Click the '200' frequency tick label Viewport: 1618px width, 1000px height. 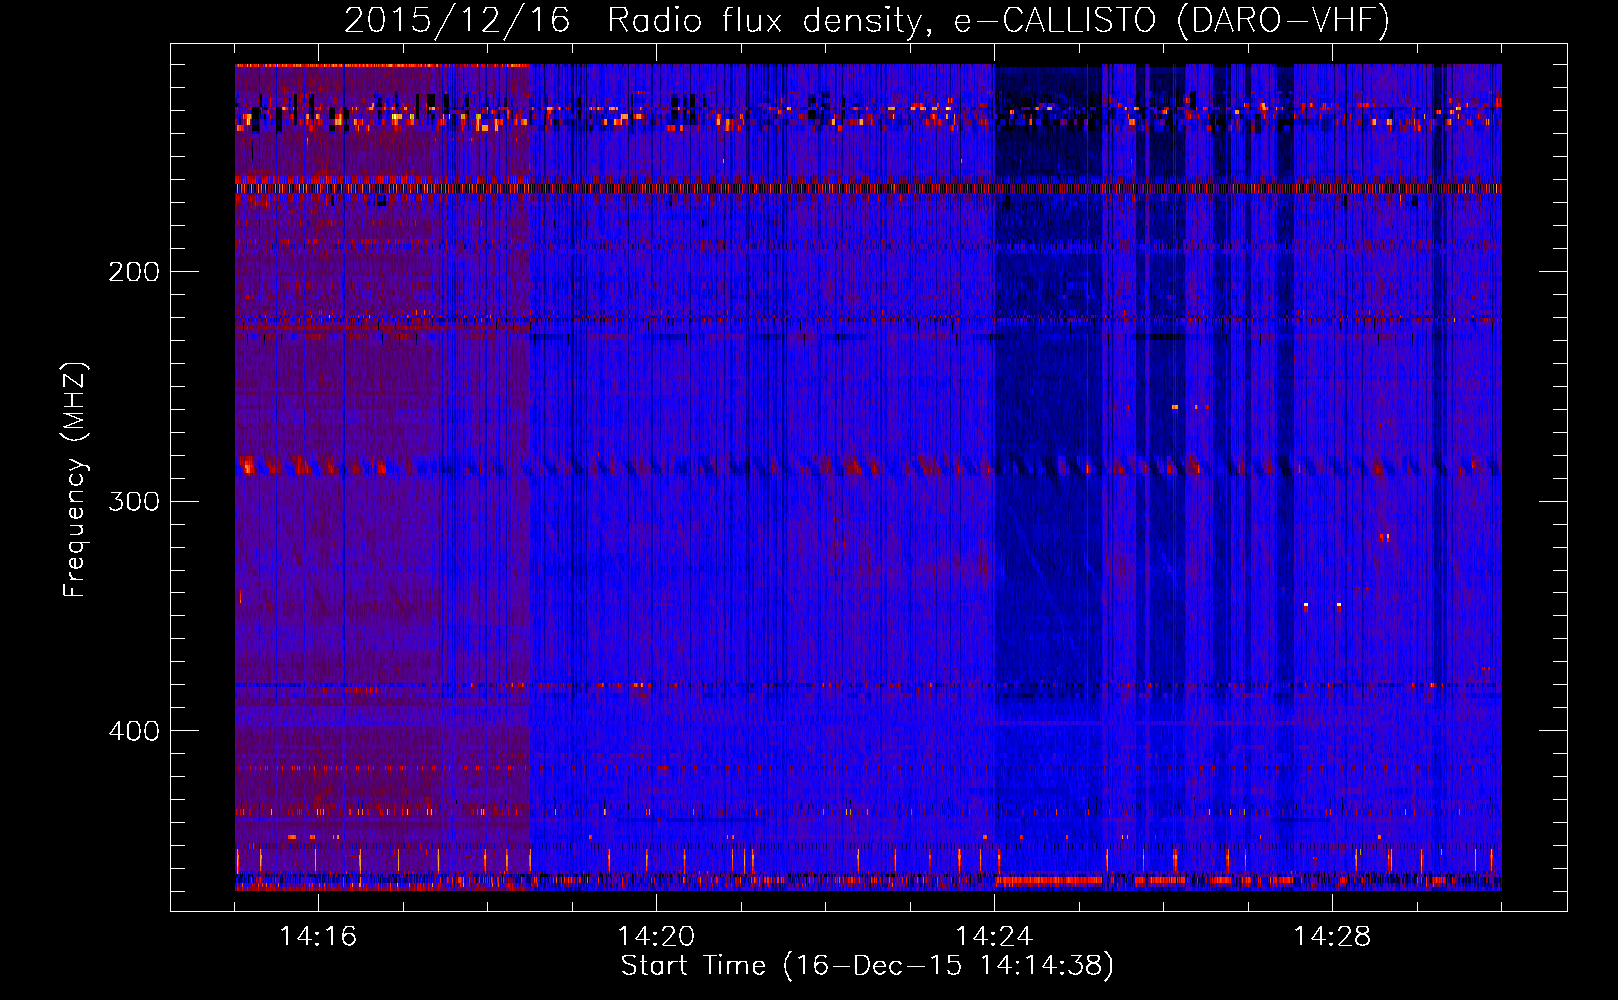tap(134, 272)
